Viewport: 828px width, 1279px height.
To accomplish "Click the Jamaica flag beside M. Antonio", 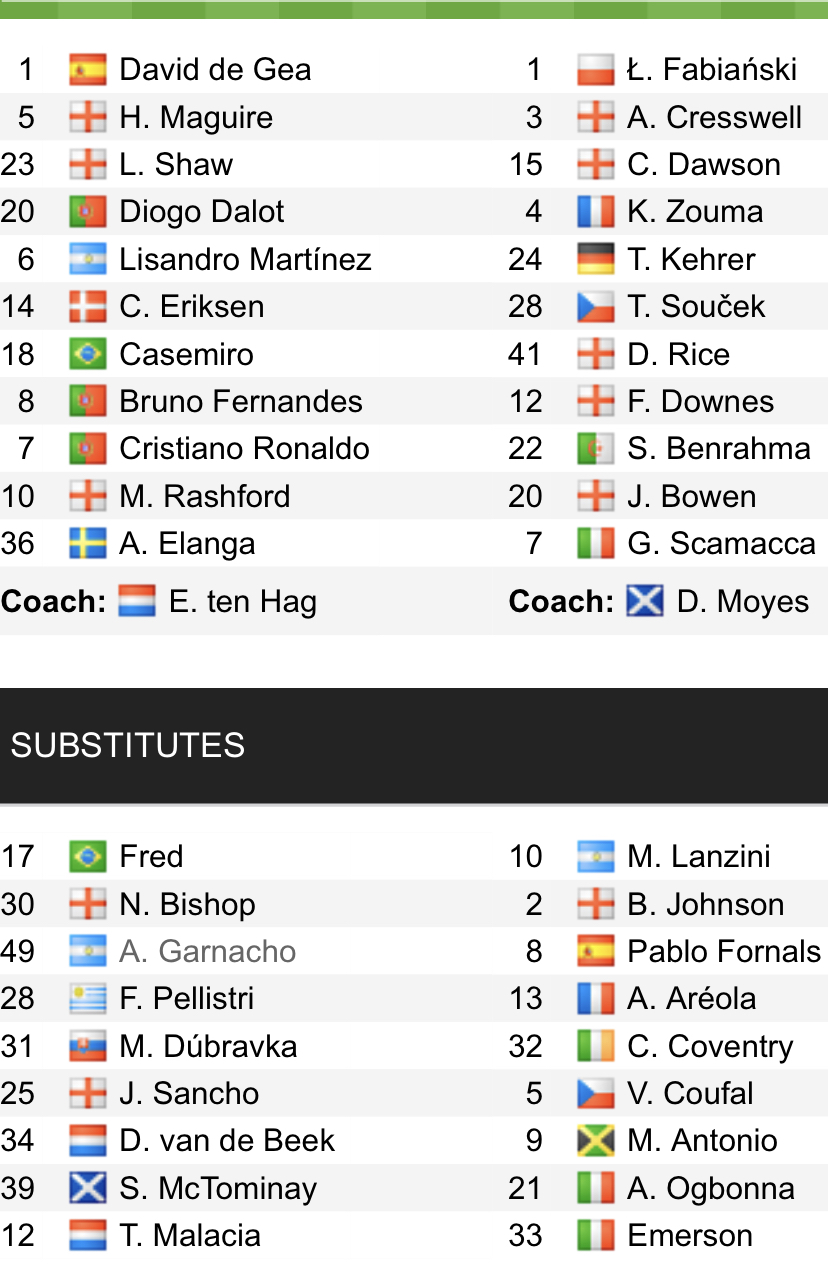I will pyautogui.click(x=596, y=1141).
